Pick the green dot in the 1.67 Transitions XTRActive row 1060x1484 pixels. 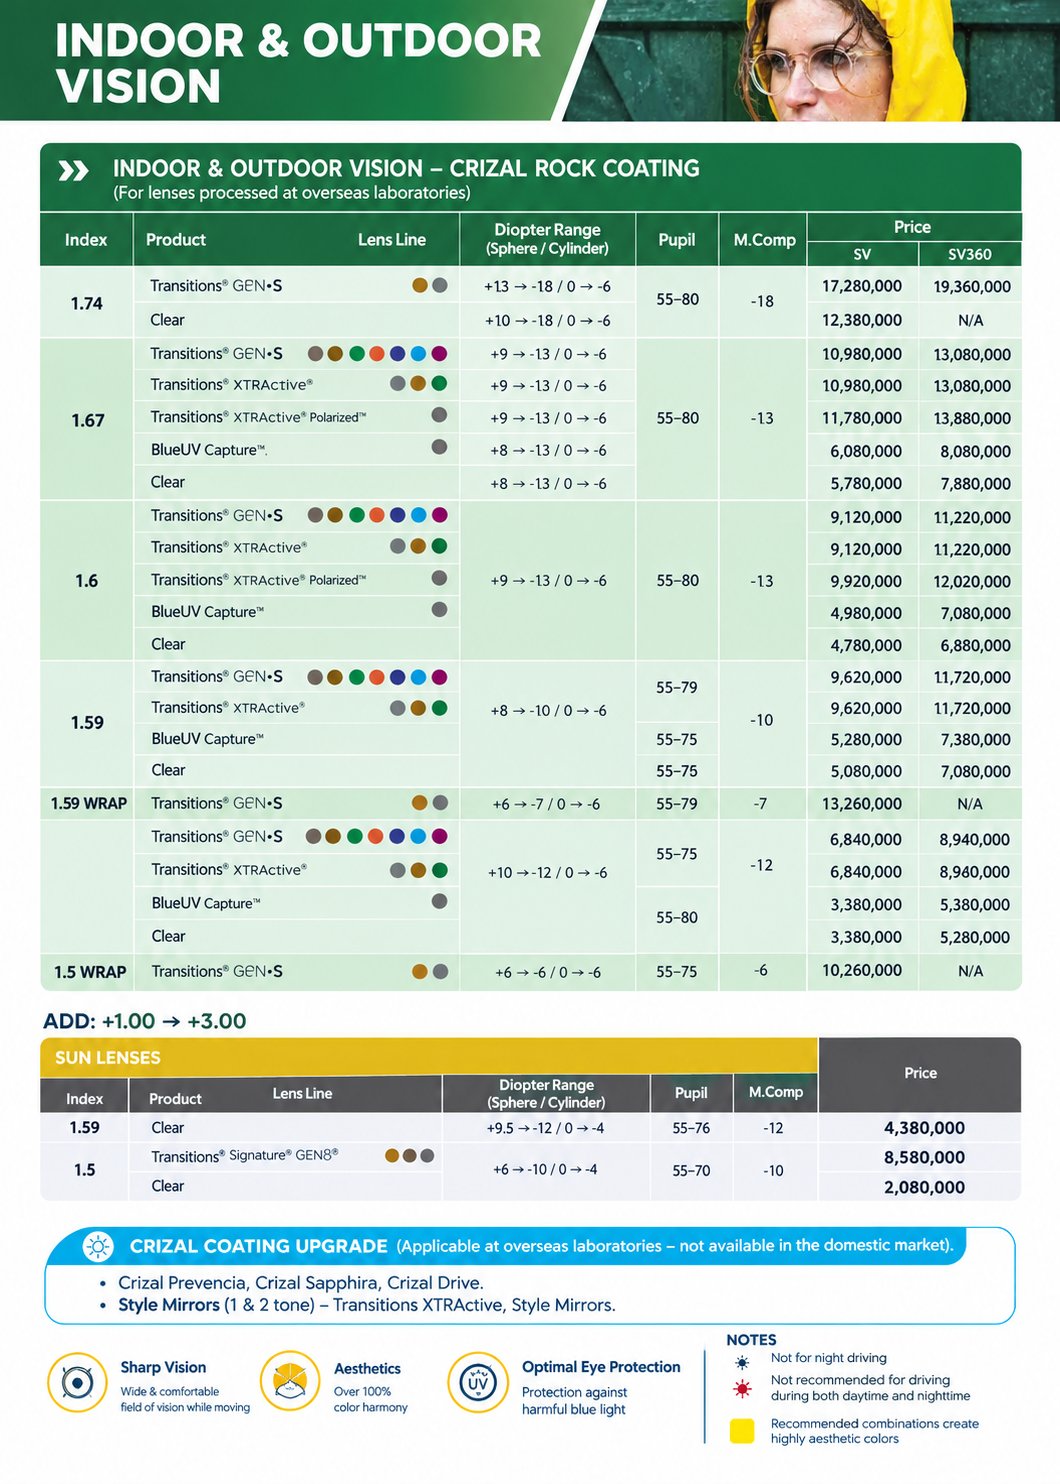(439, 383)
